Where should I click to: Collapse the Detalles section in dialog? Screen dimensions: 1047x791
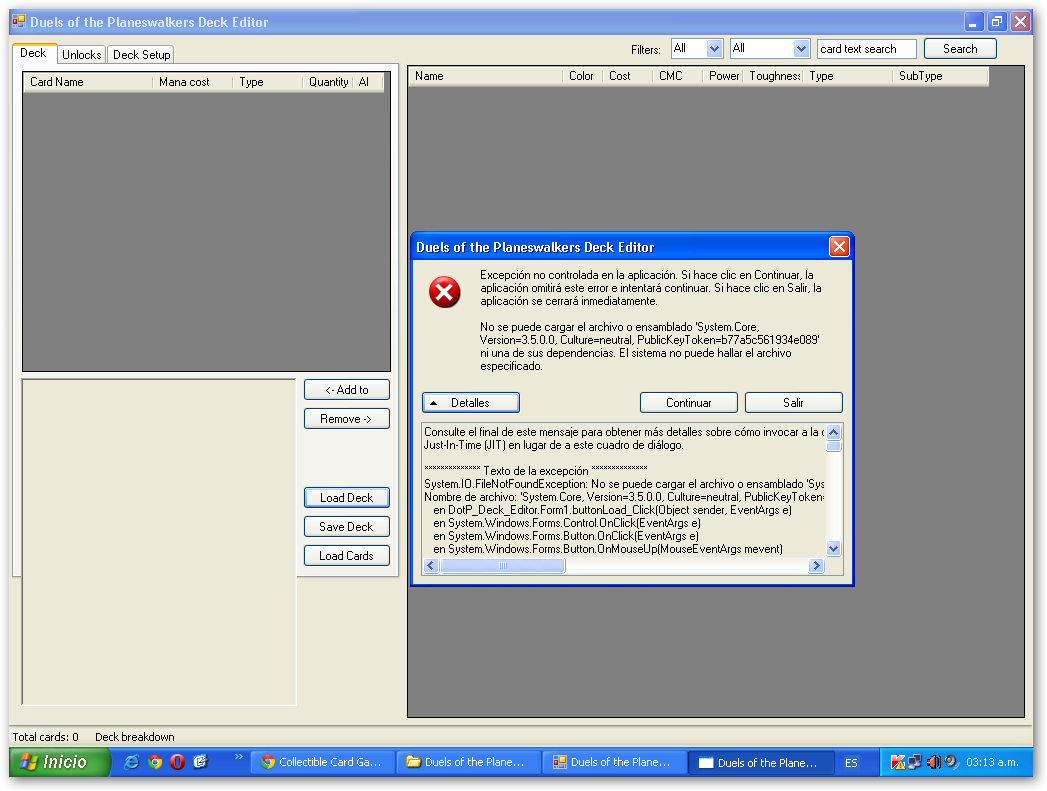470,402
